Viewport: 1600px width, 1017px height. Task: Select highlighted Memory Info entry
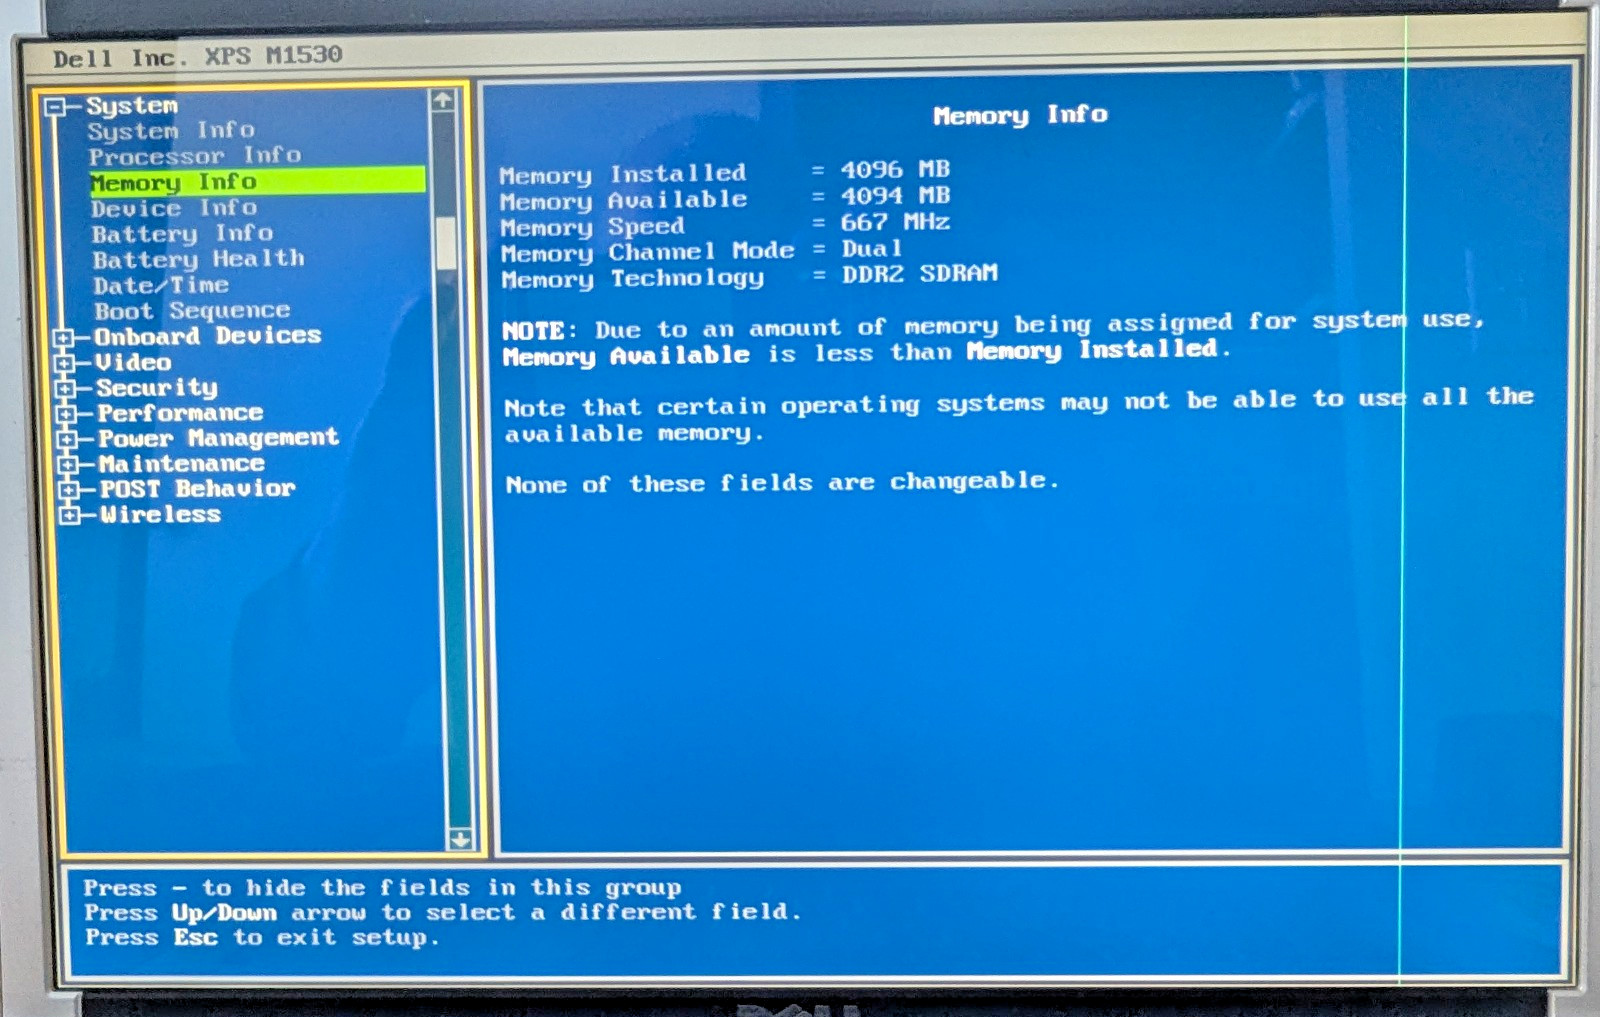257,181
